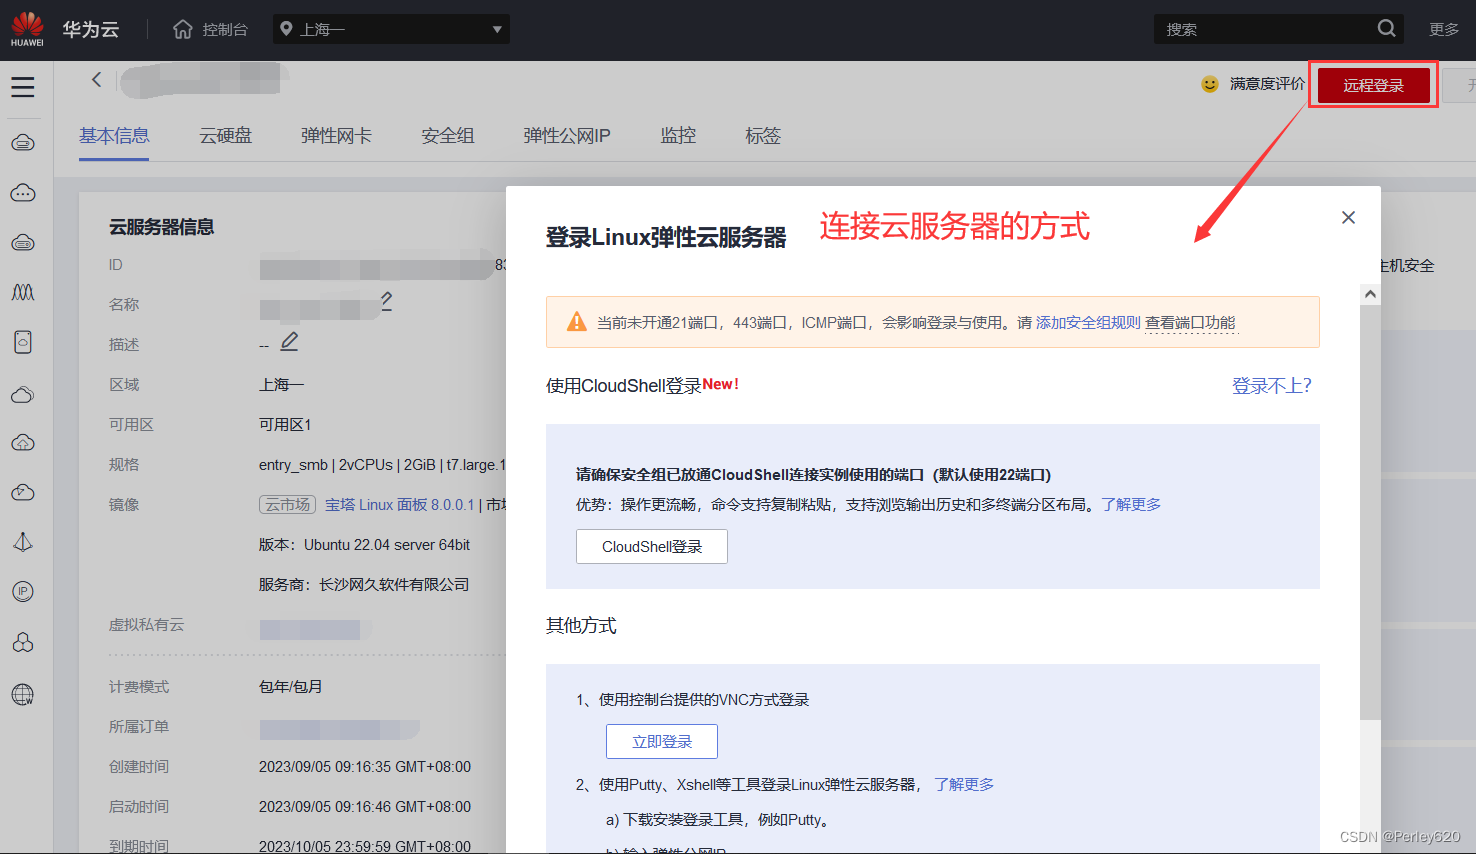Click the 可用区 value 可用区1
Image resolution: width=1476 pixels, height=854 pixels.
pos(285,425)
